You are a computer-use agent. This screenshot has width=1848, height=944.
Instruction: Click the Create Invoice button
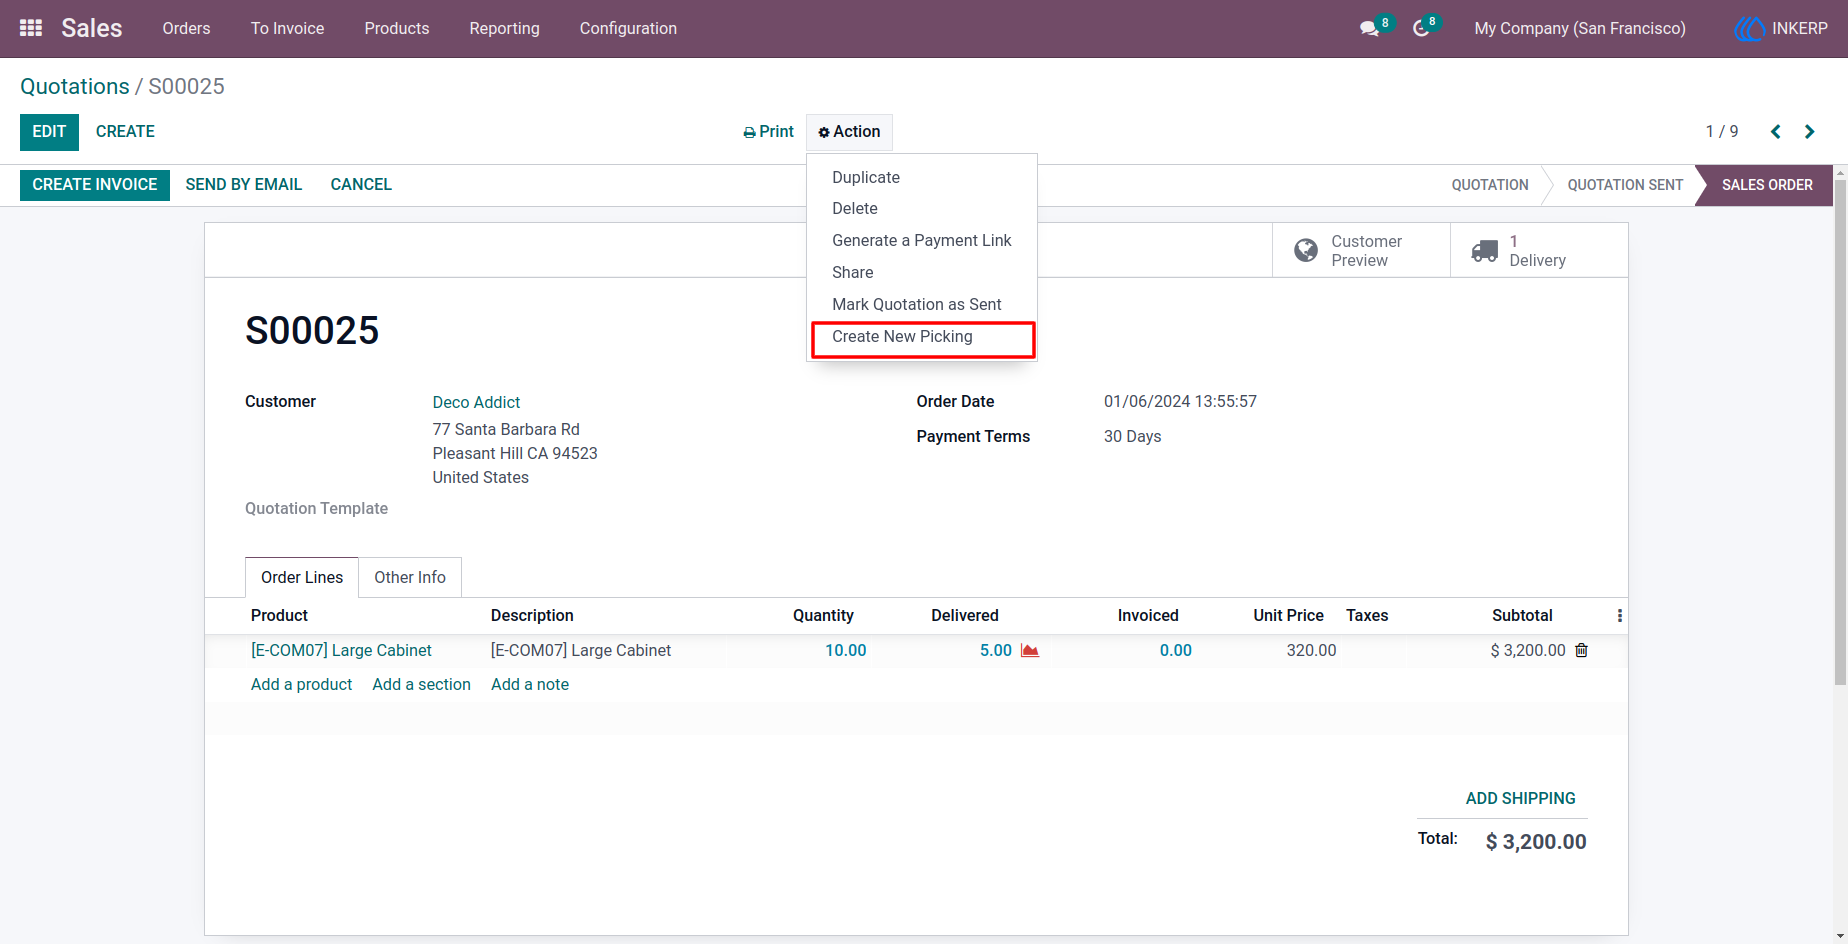[x=95, y=185]
